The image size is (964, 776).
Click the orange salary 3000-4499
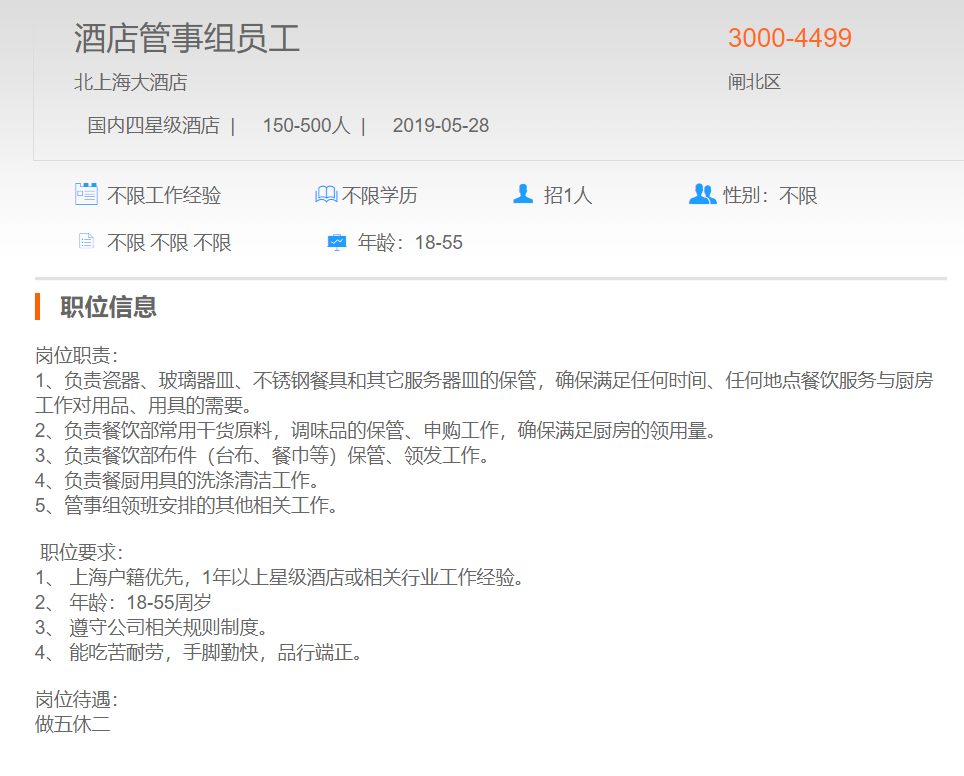[x=789, y=38]
